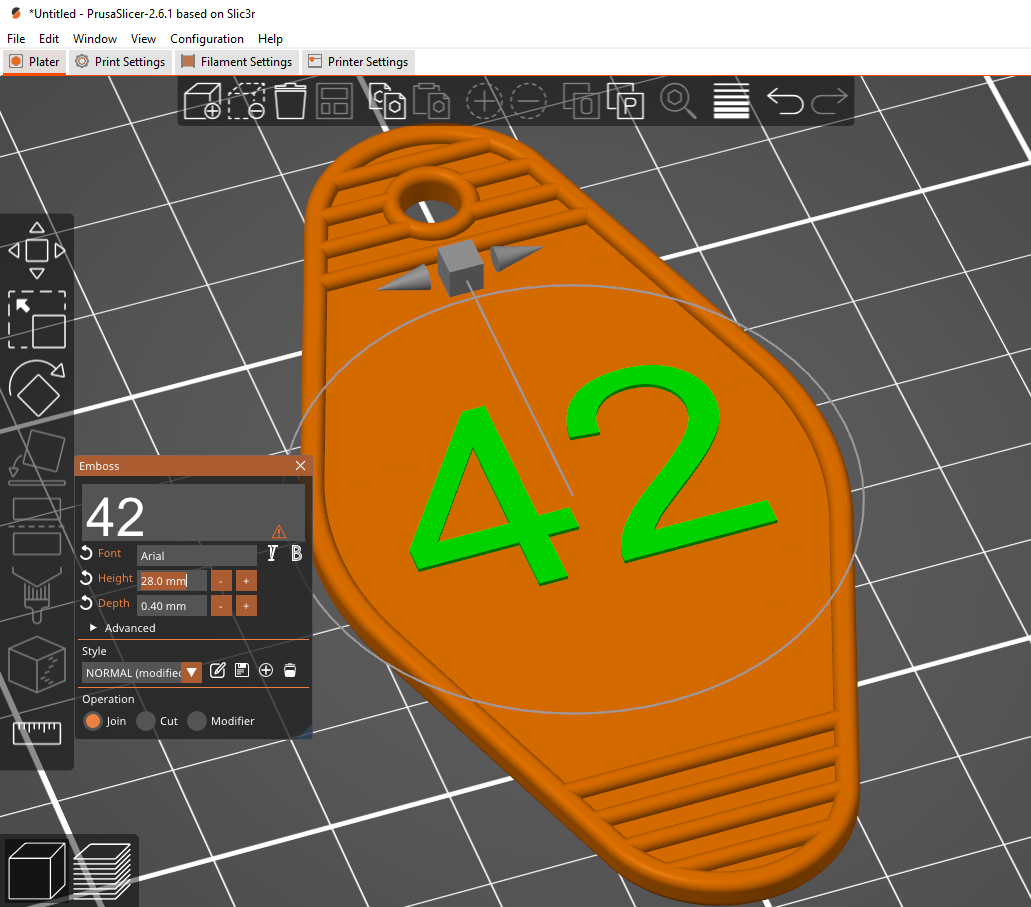The height and width of the screenshot is (907, 1031).
Task: Toggle bold text with the B button
Action: pos(297,553)
